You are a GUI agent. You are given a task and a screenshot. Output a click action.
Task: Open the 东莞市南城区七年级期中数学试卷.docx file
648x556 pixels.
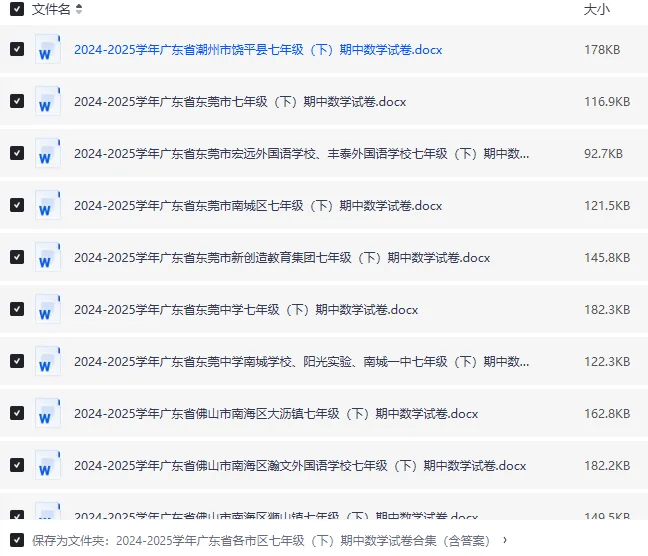pyautogui.click(x=258, y=206)
